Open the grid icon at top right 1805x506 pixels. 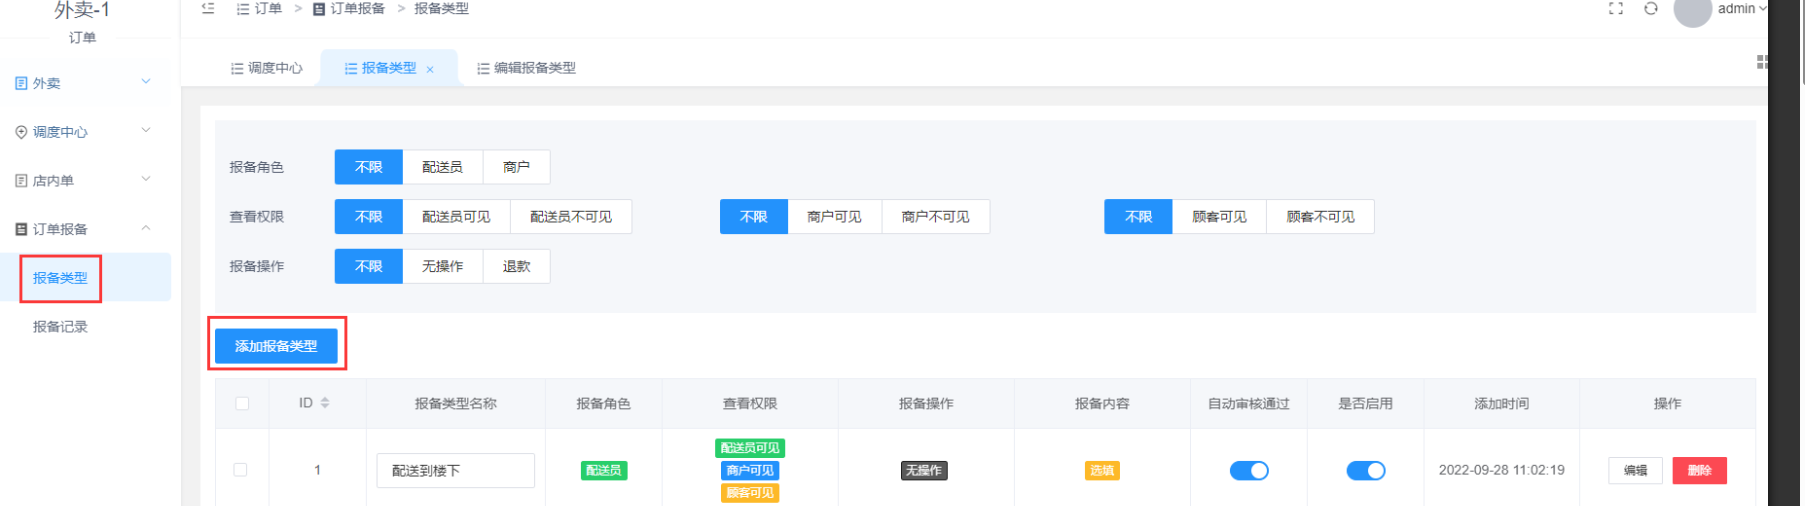[1762, 62]
